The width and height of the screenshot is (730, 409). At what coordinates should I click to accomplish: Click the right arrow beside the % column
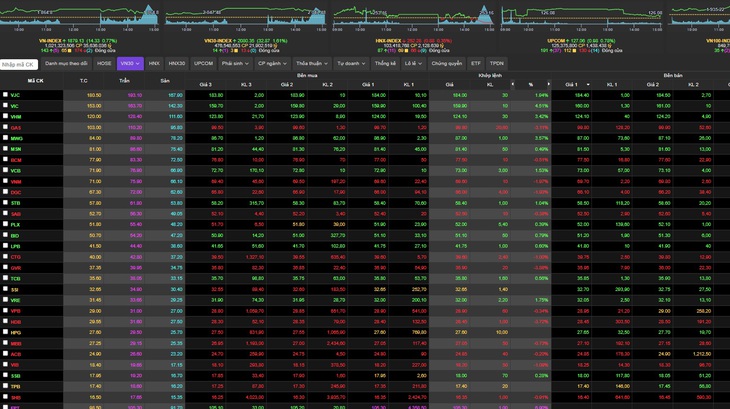[x=548, y=84]
